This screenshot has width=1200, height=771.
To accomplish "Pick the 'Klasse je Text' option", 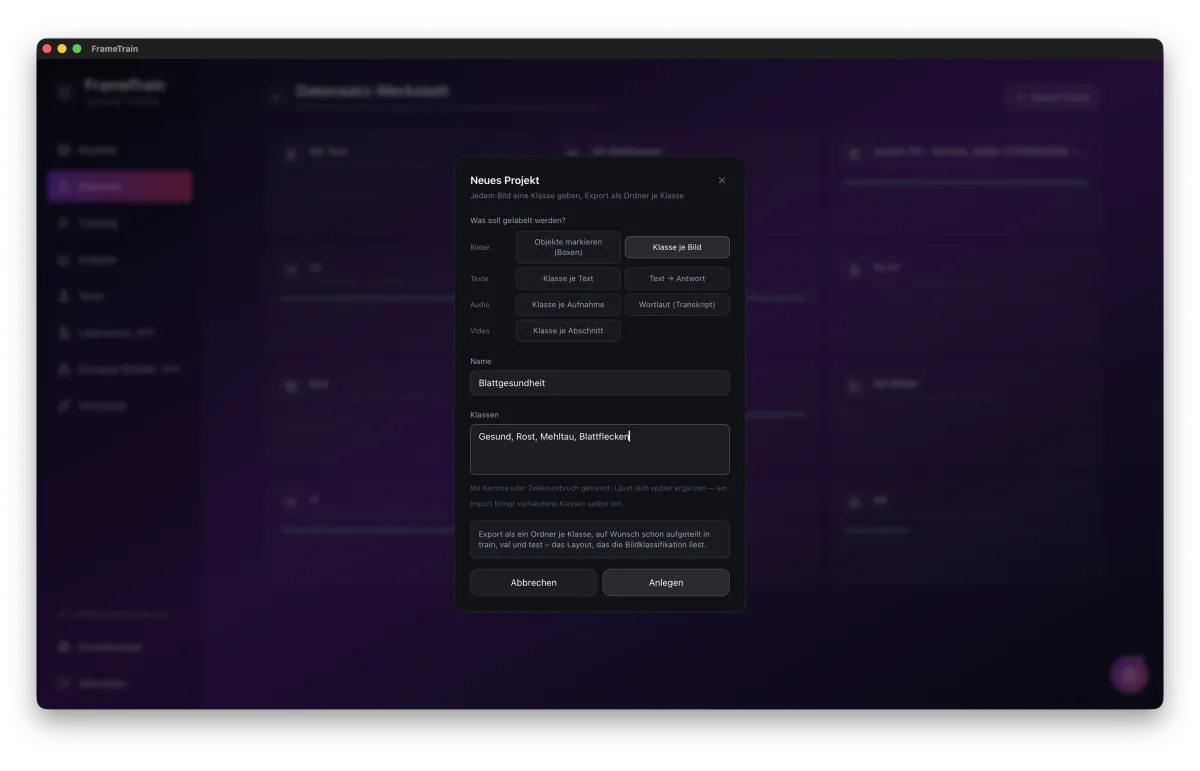I will coord(568,278).
